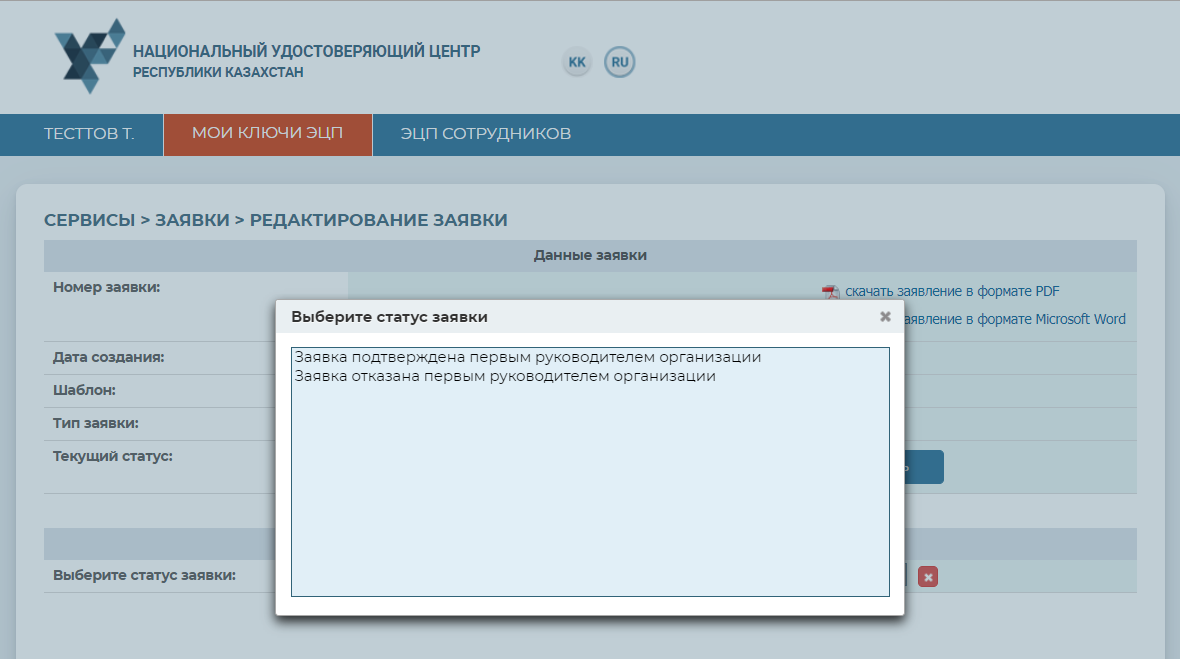Click the blue button beside current status
This screenshot has height=659, width=1180.
click(x=924, y=467)
